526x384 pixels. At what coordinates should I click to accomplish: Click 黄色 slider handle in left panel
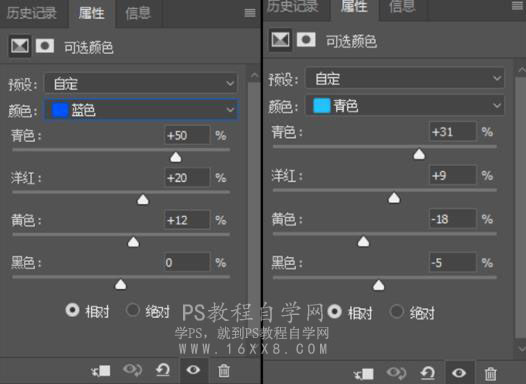134,242
